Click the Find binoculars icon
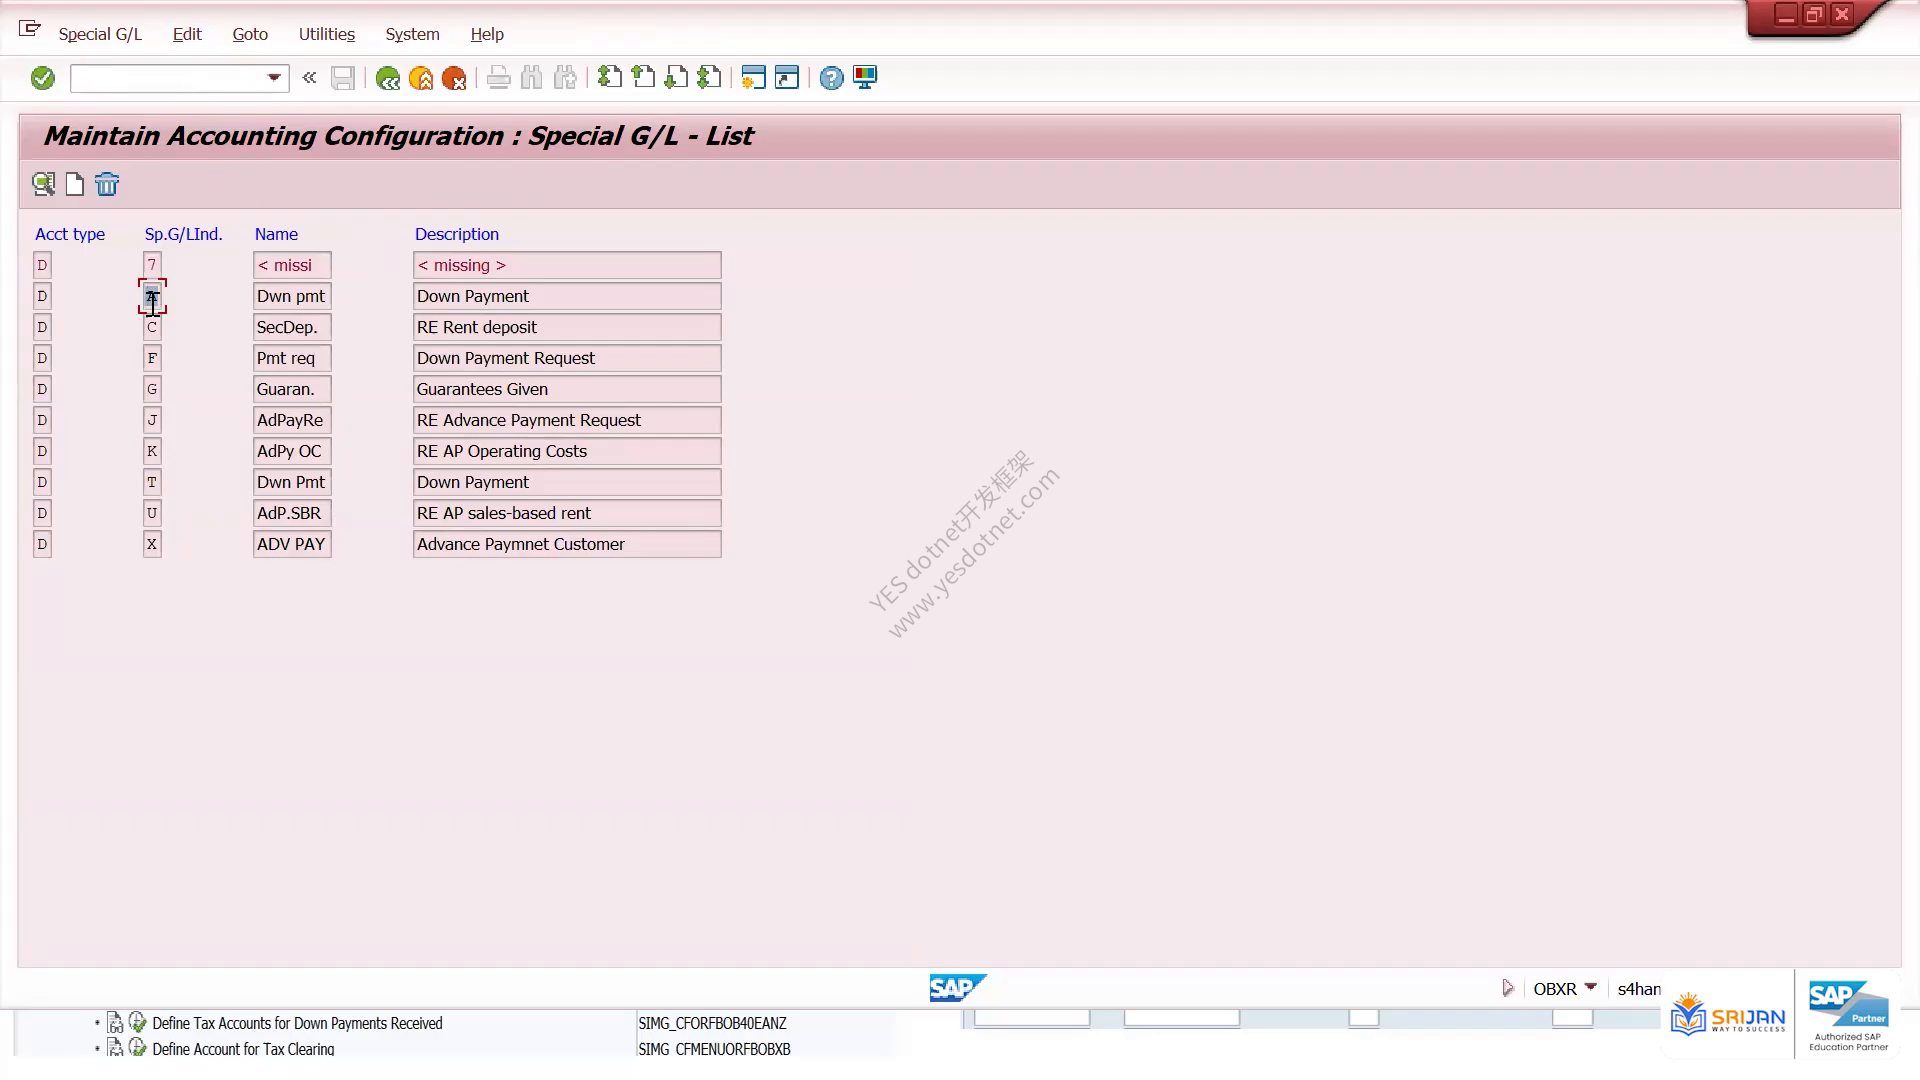The image size is (1920, 1080). pyautogui.click(x=532, y=78)
